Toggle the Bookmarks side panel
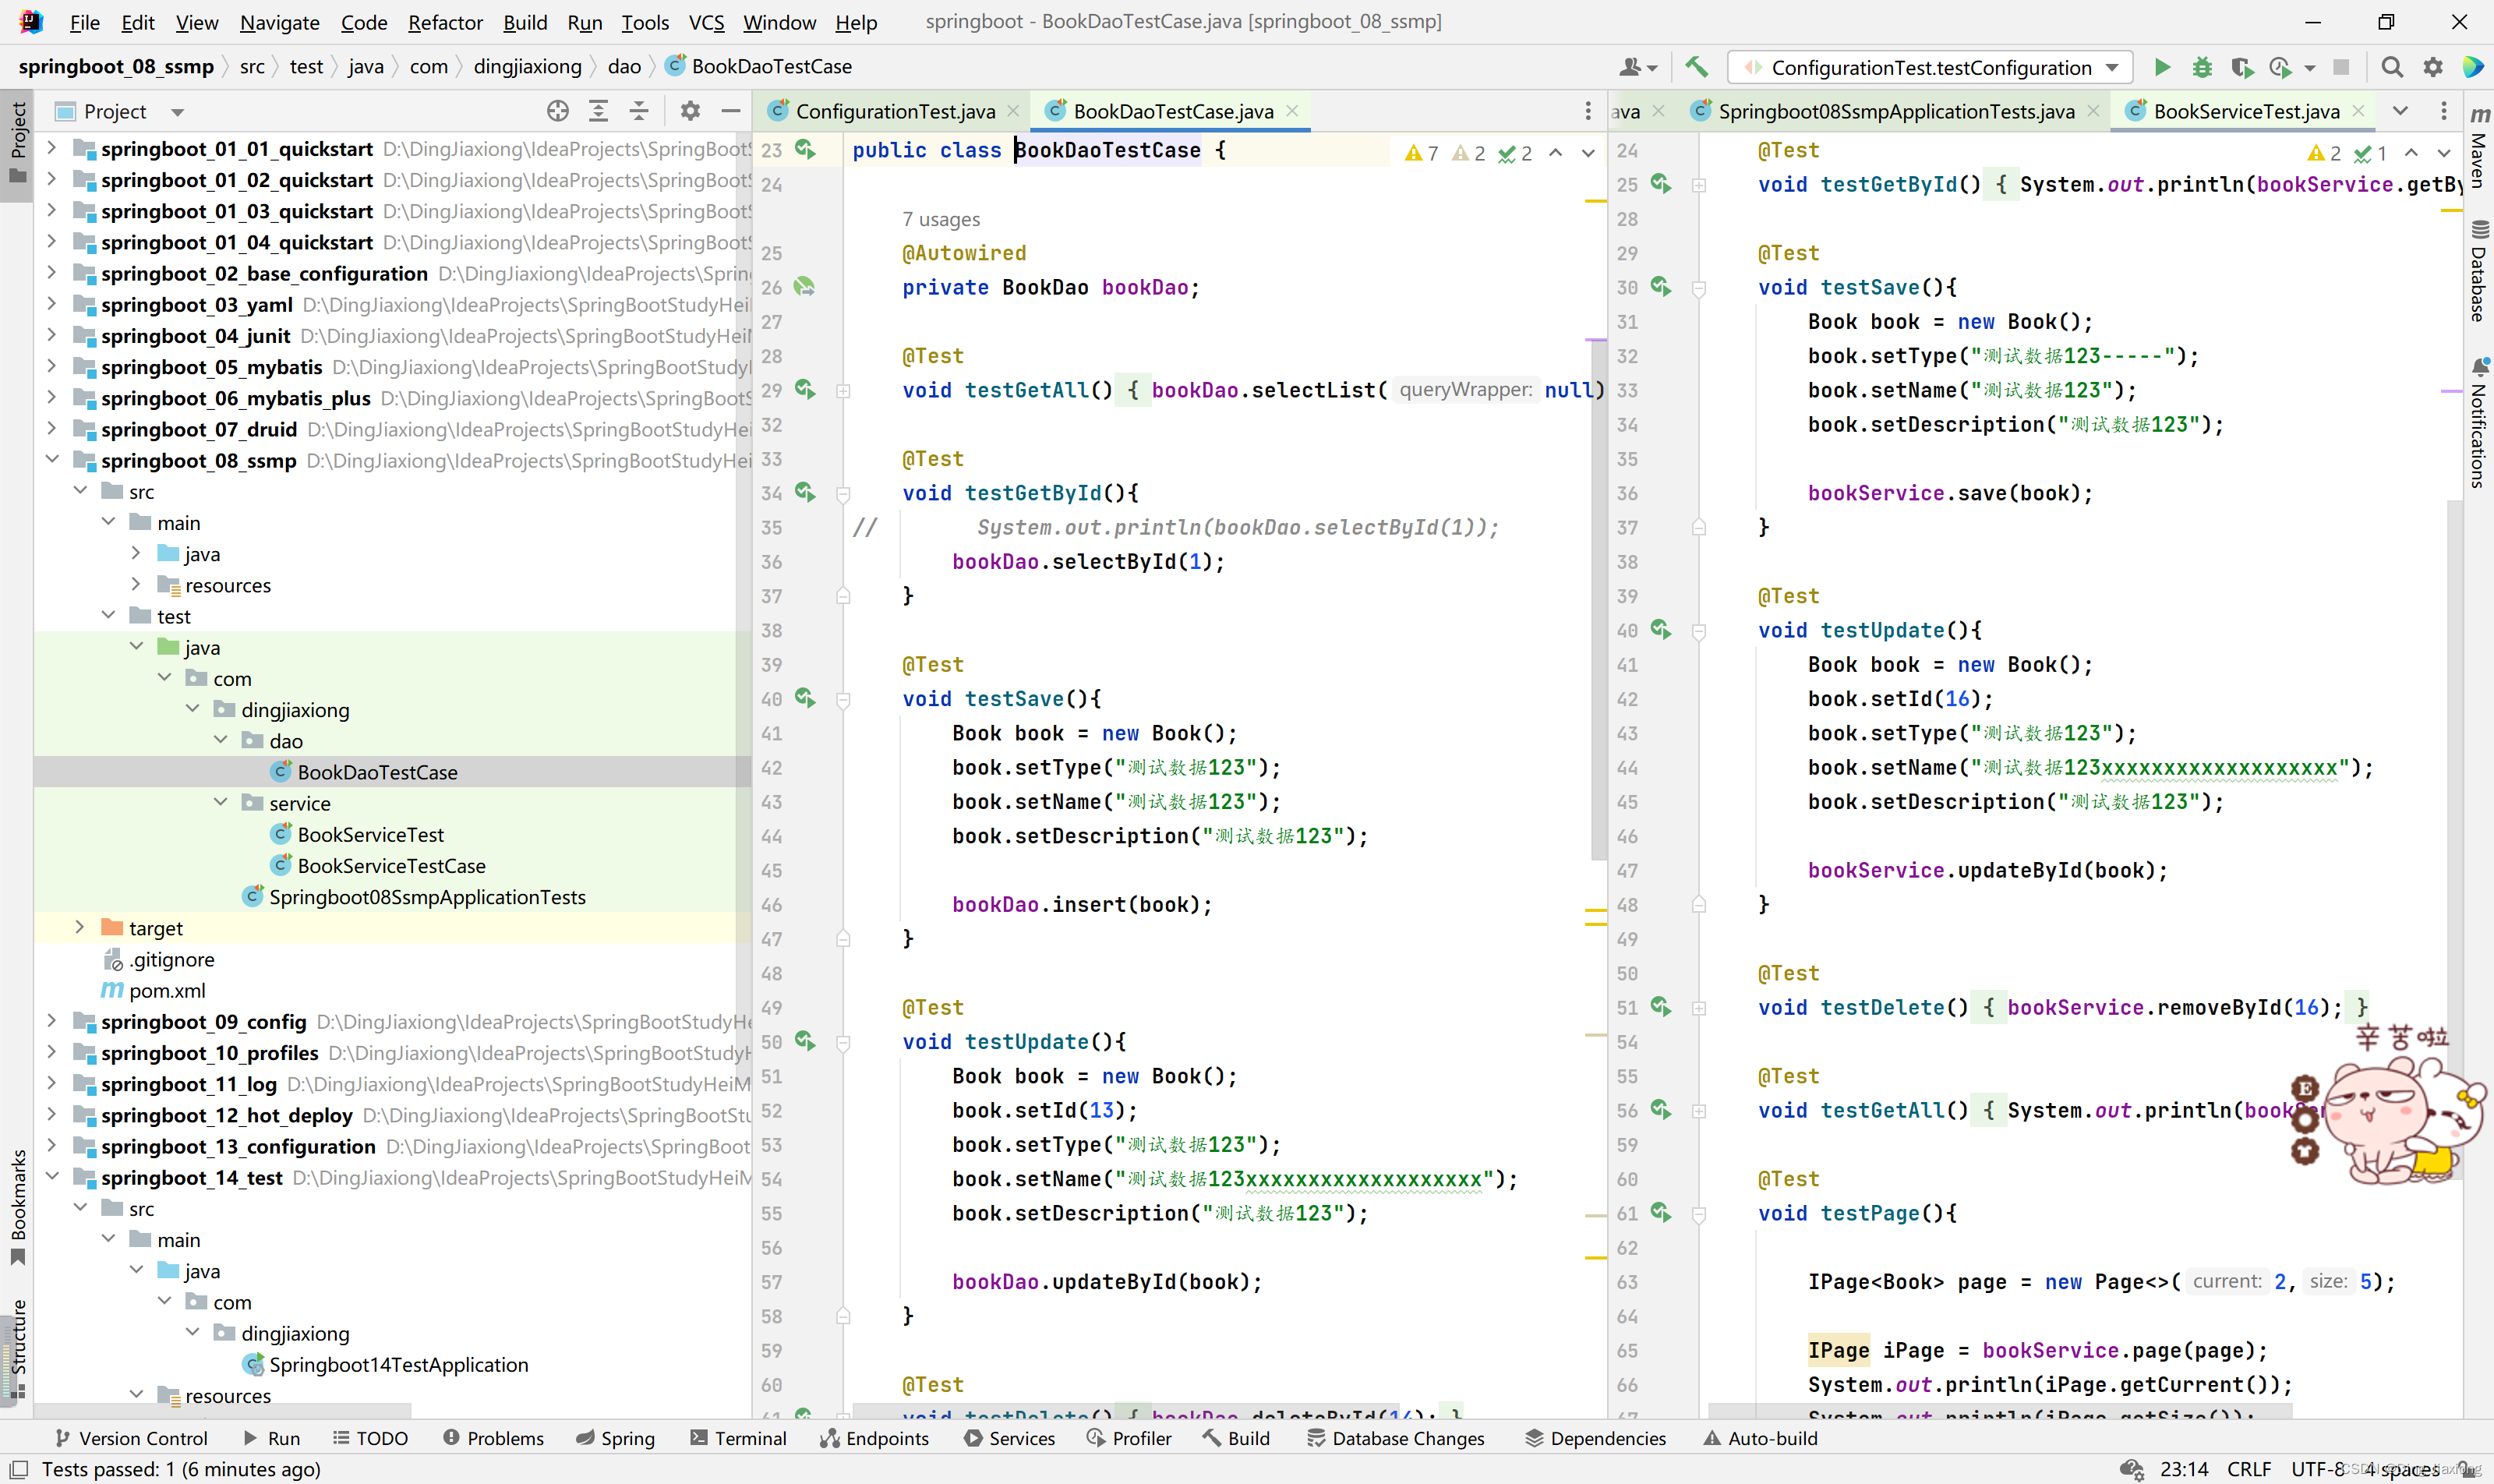 tap(17, 1204)
